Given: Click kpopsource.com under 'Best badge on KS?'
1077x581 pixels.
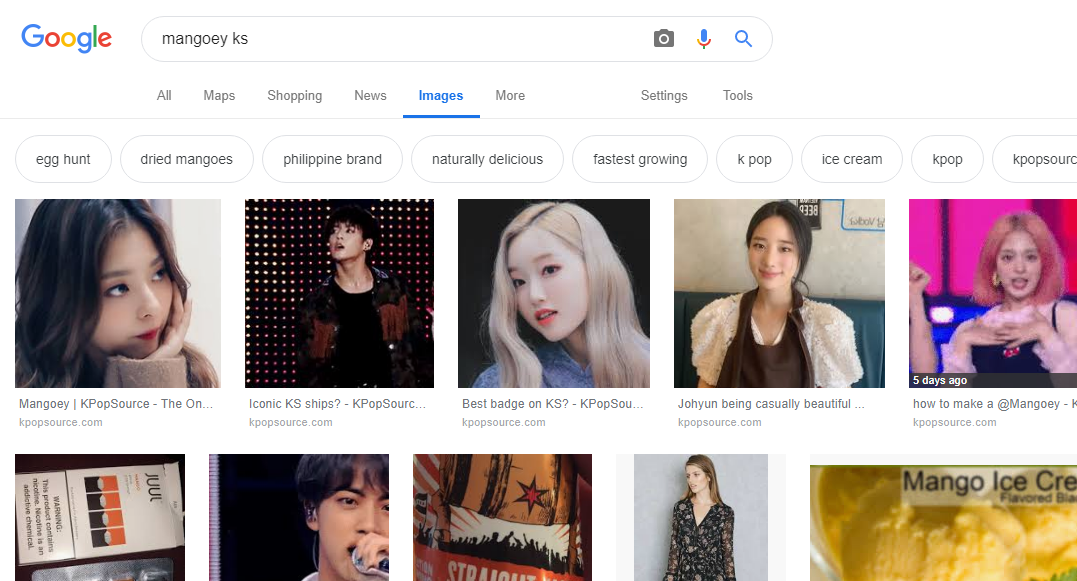Looking at the screenshot, I should pos(503,422).
